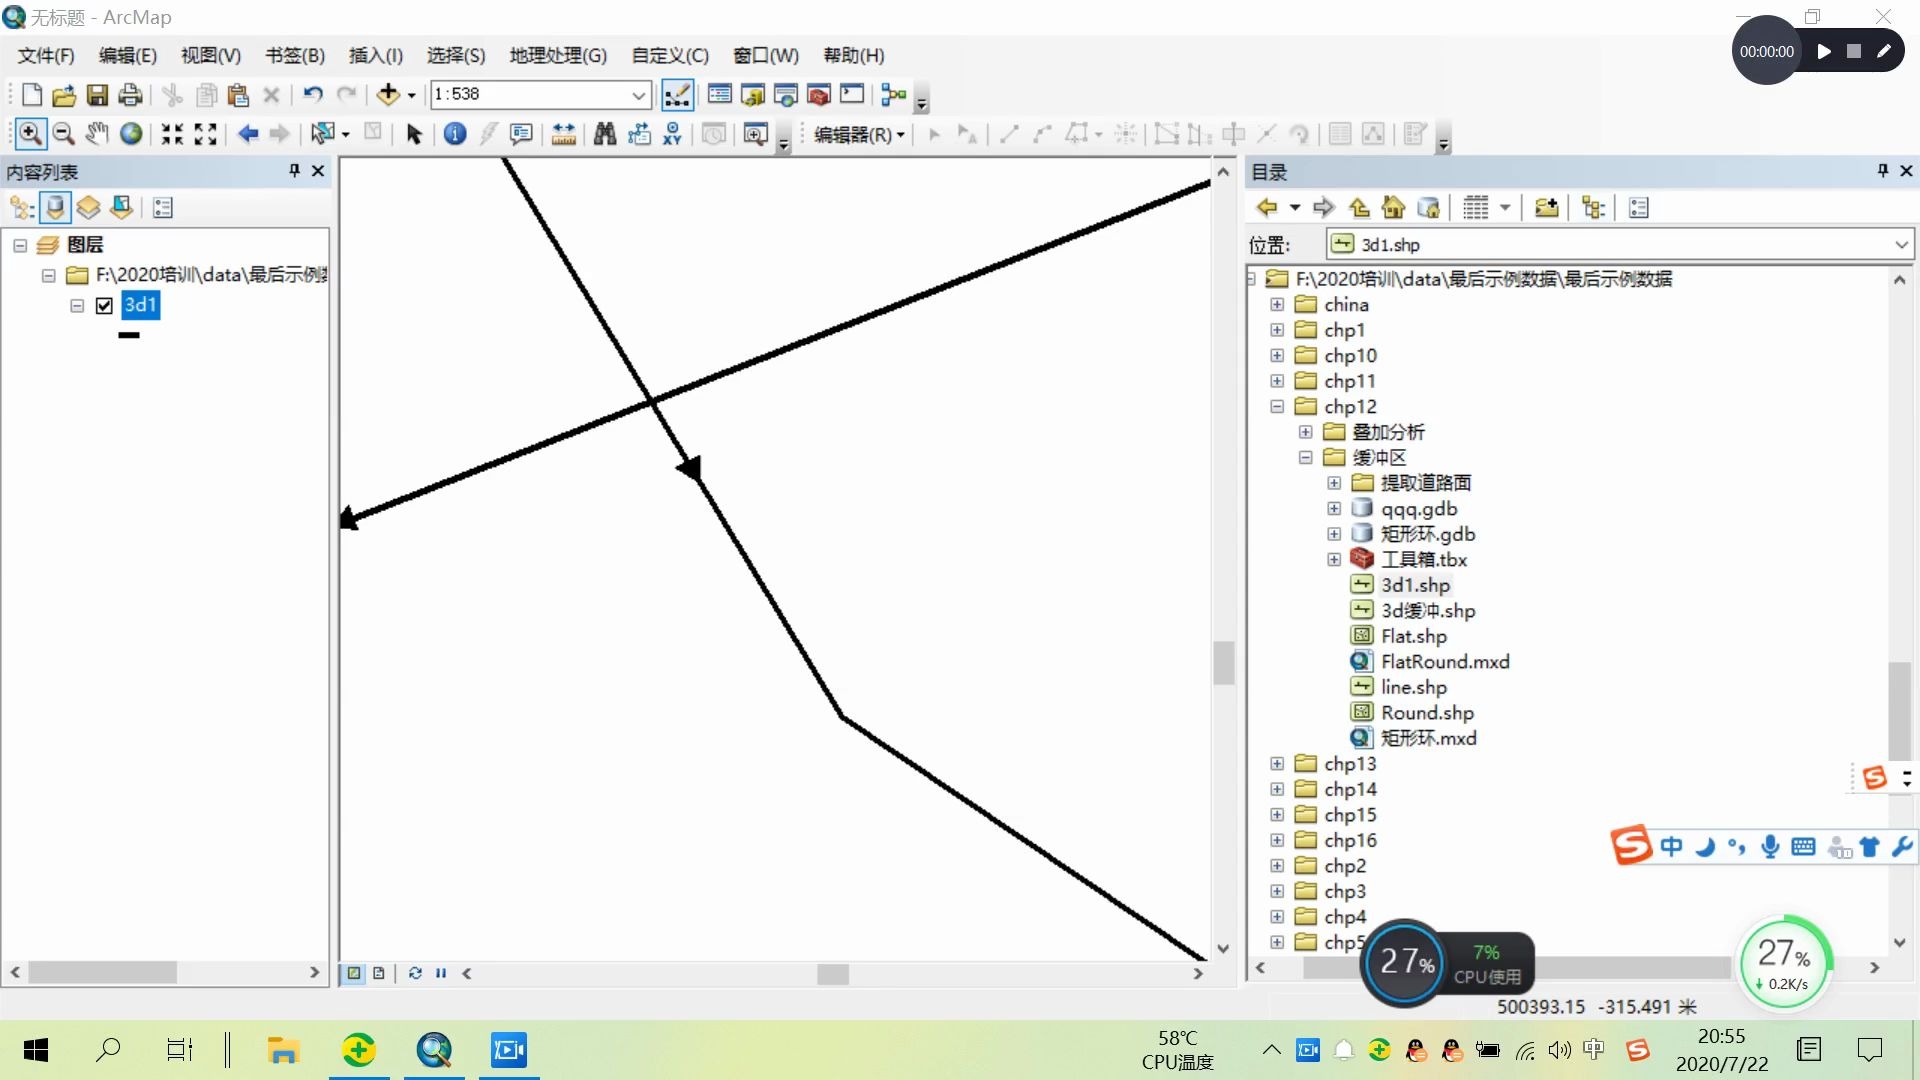
Task: Toggle visibility of the 3d1 layer
Action: coord(104,305)
